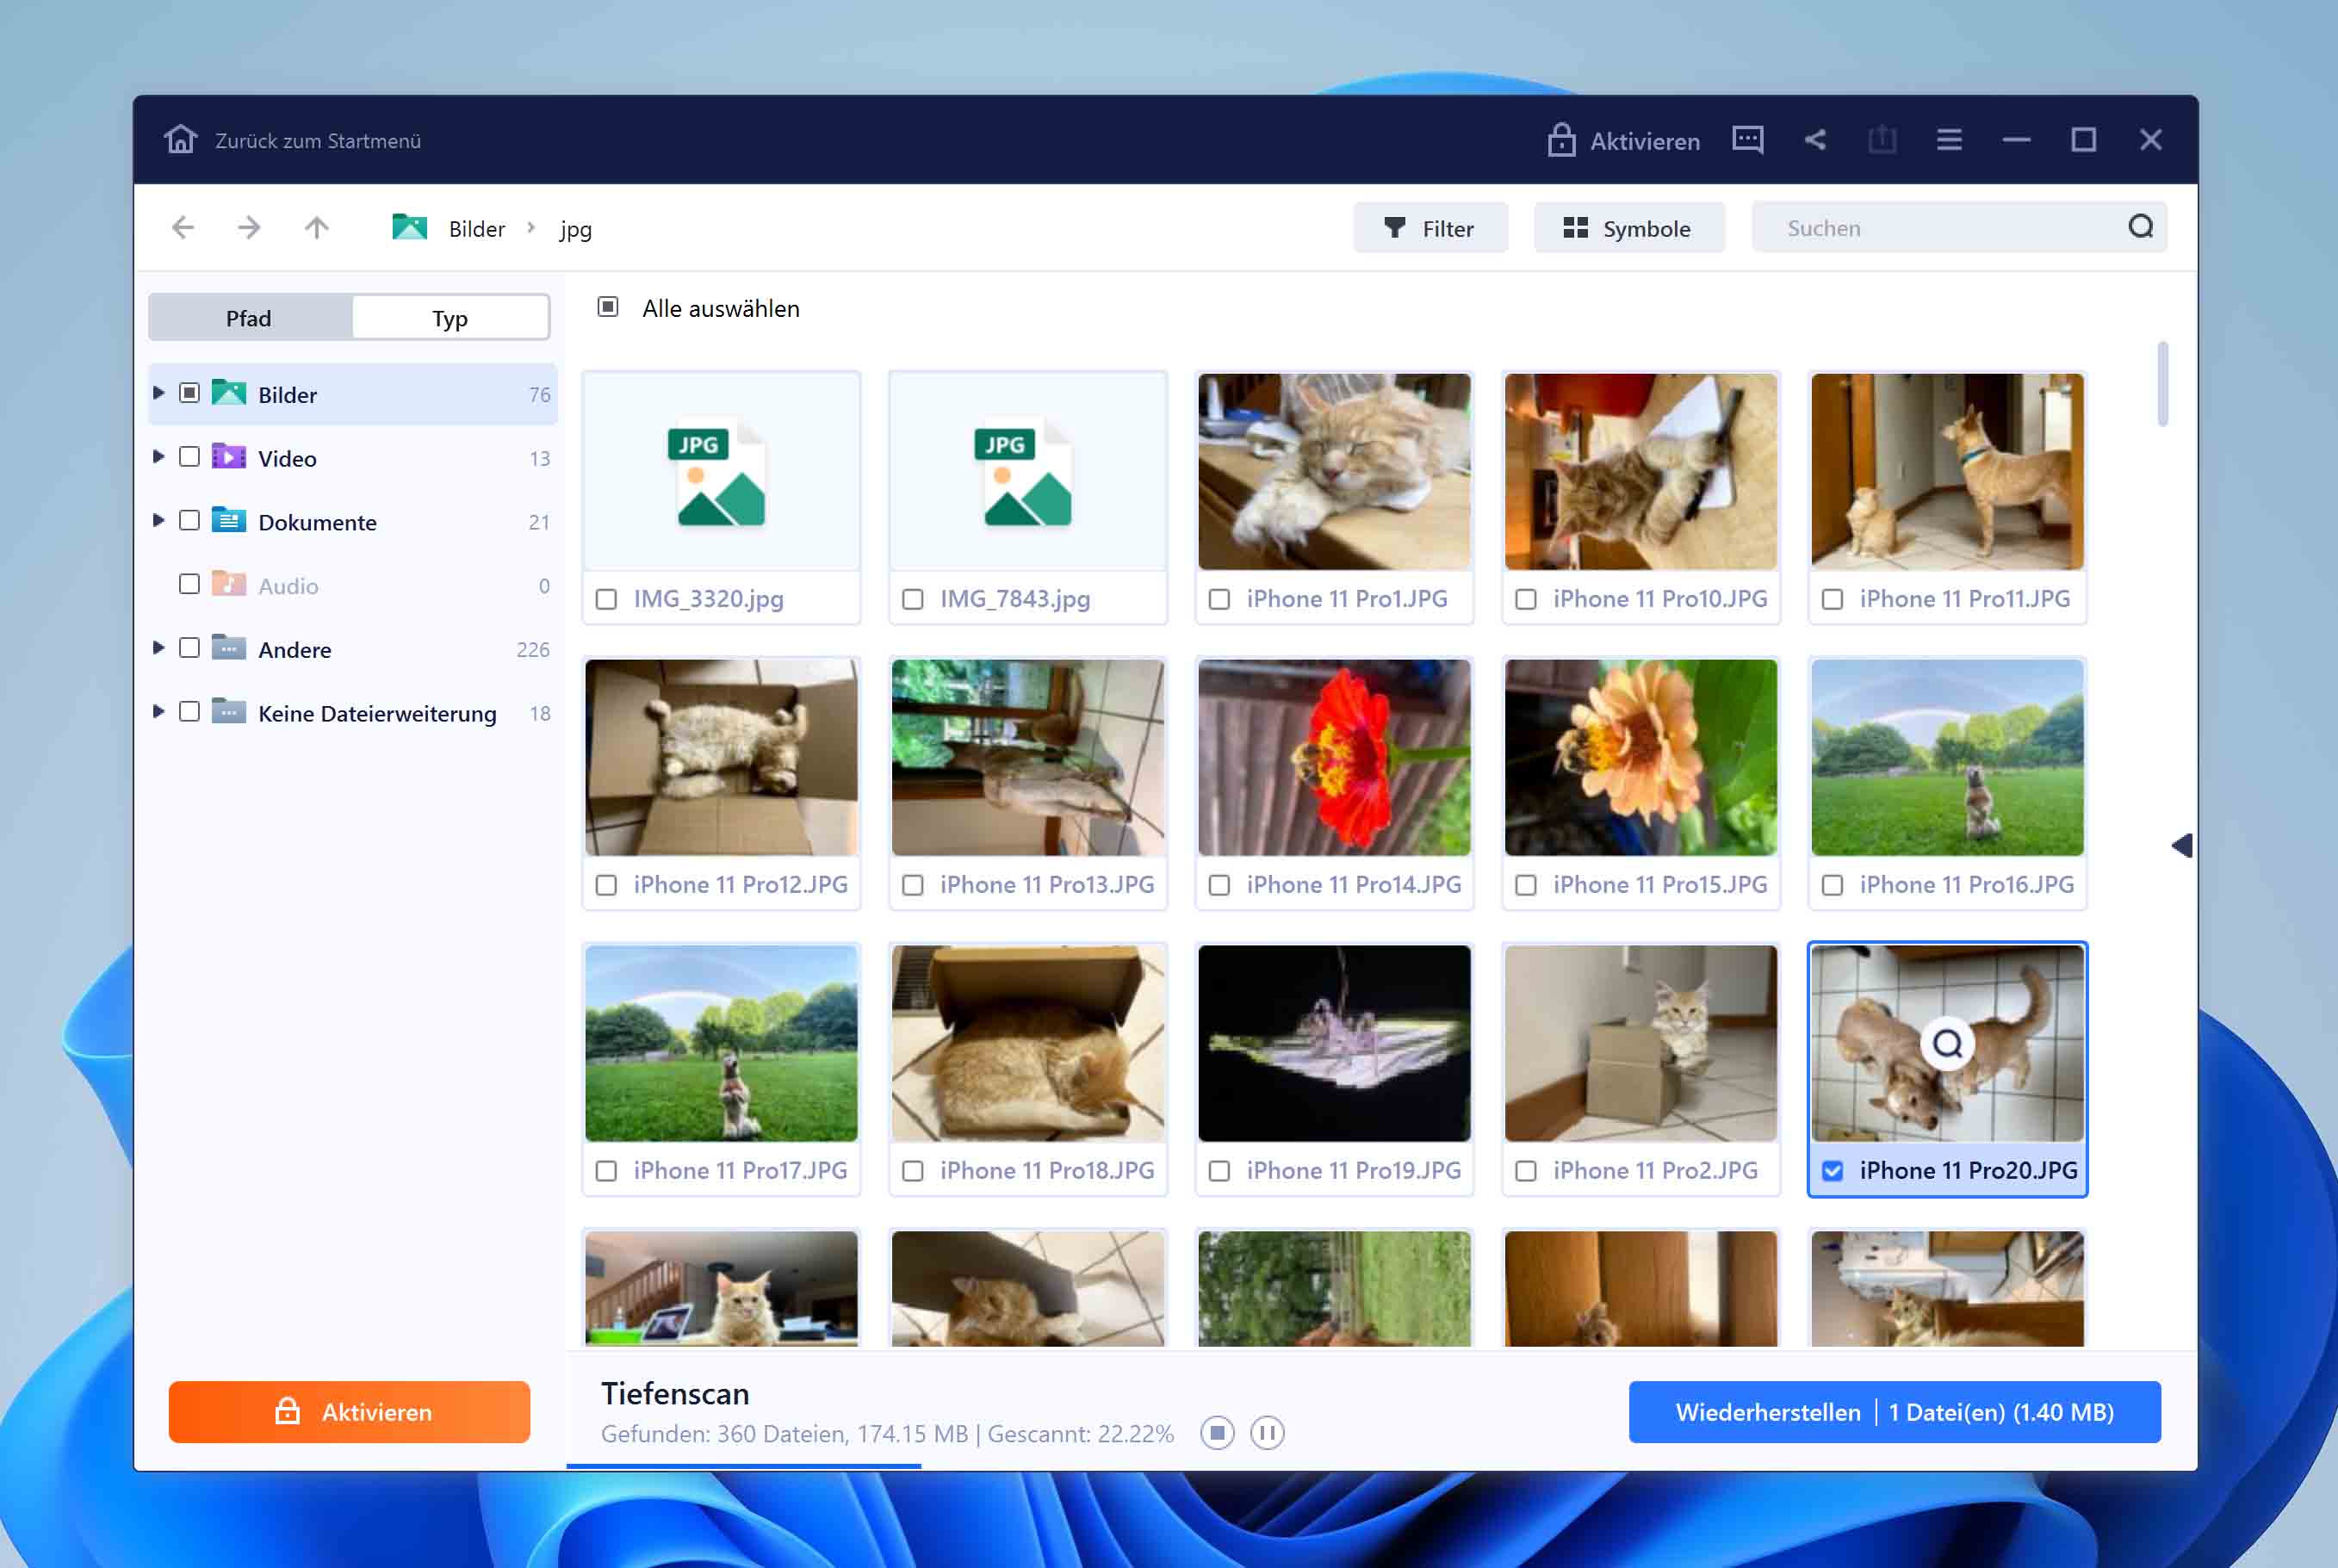
Task: Expand the Andere tree node
Action: [158, 648]
